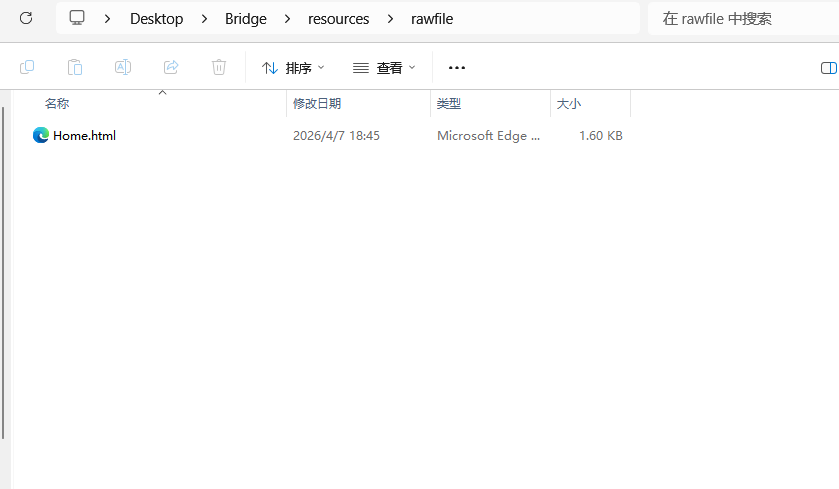Go to Desktop in address bar

pyautogui.click(x=156, y=19)
